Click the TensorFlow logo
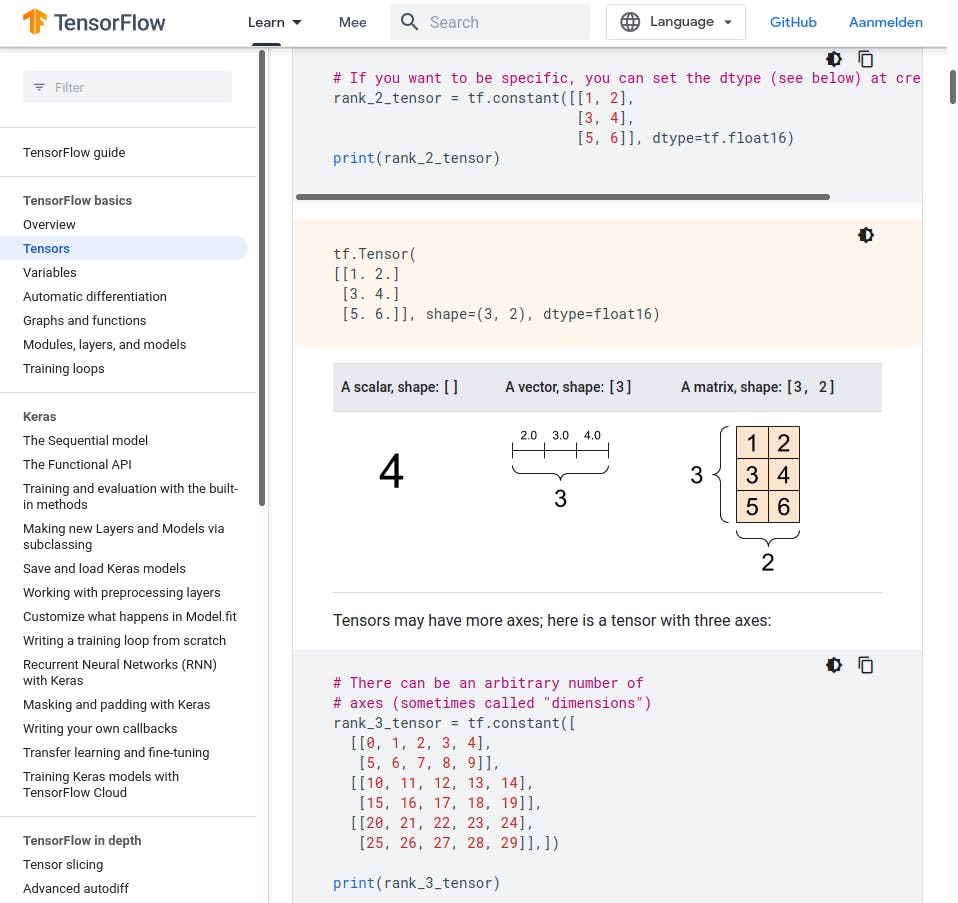This screenshot has width=958, height=903. [x=93, y=22]
